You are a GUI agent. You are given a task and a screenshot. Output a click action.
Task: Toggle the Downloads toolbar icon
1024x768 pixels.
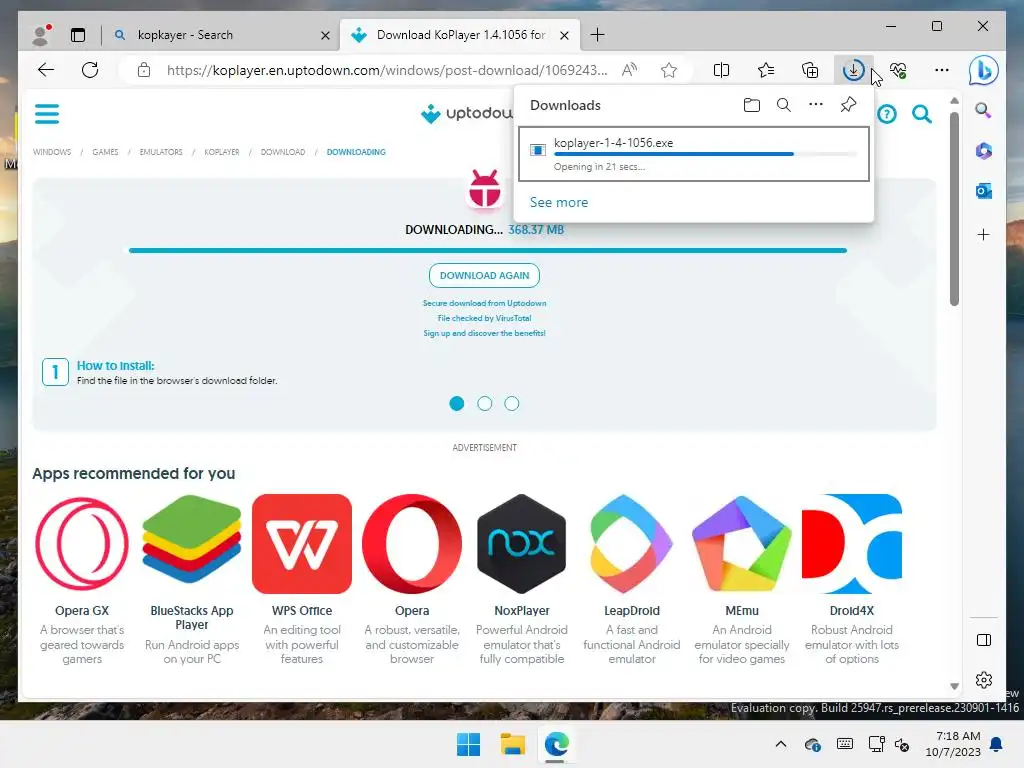(853, 70)
